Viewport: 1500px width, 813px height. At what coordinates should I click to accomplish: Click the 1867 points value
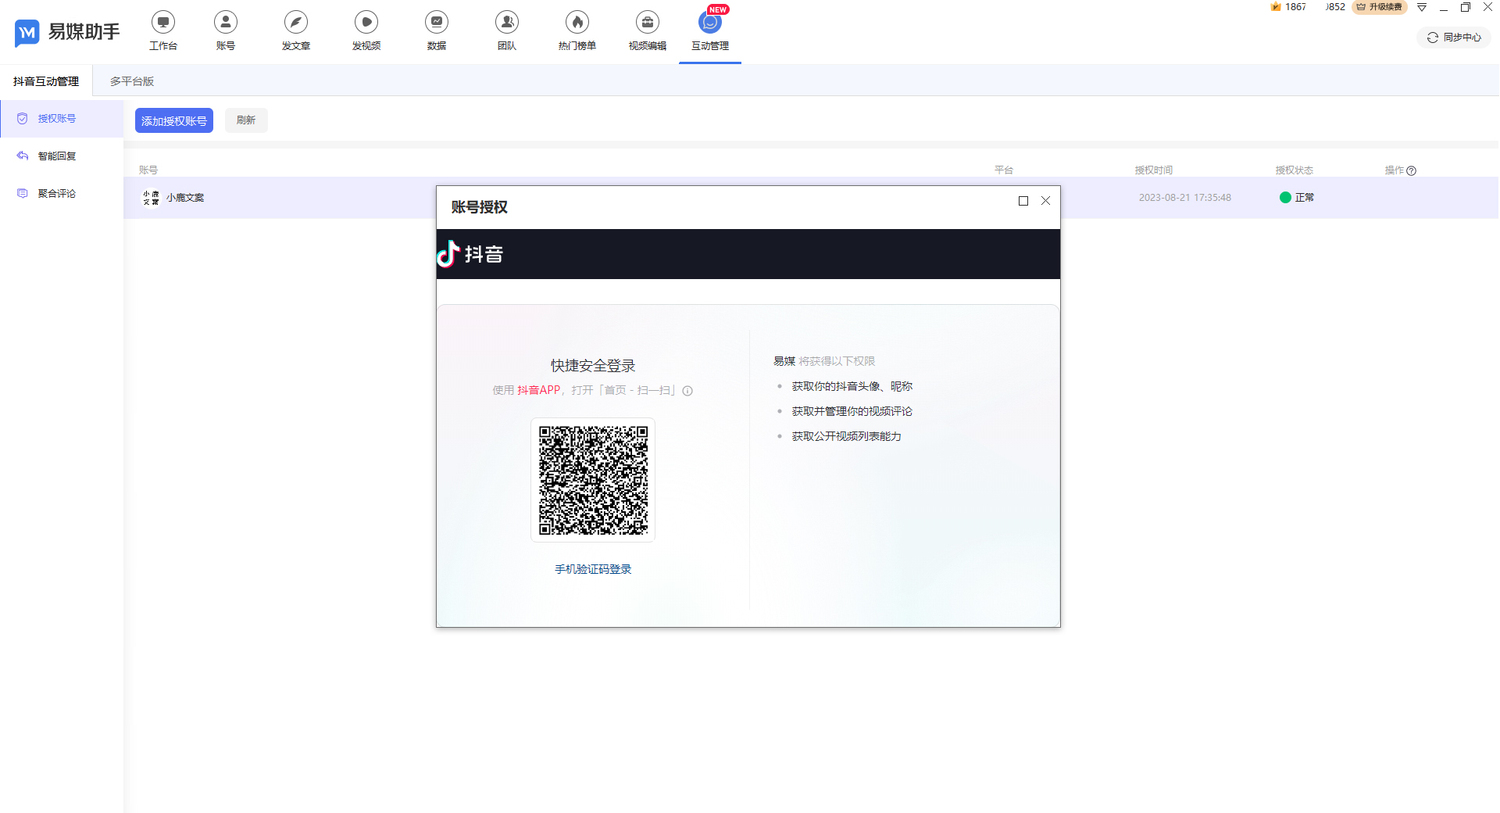pos(1295,7)
